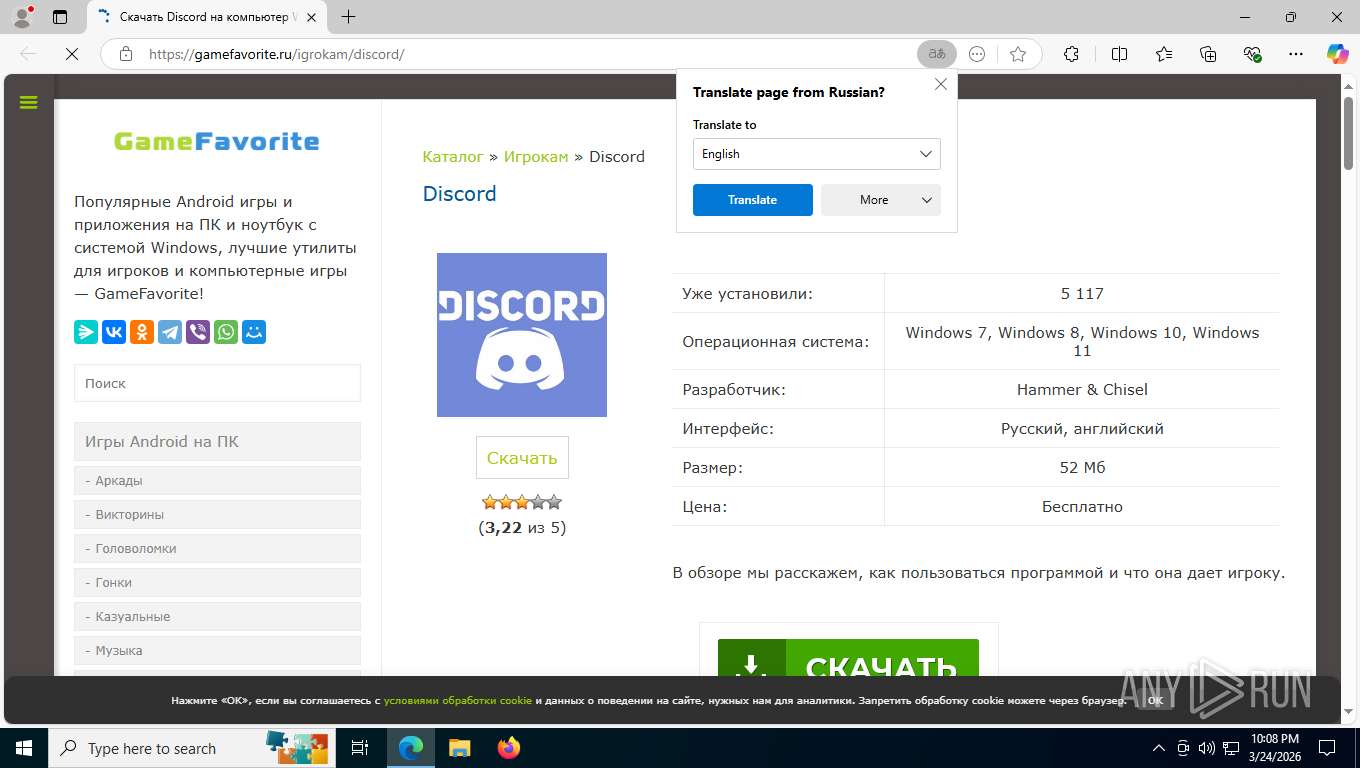Click the star rating under Скачать
This screenshot has width=1360, height=768.
pyautogui.click(x=522, y=502)
